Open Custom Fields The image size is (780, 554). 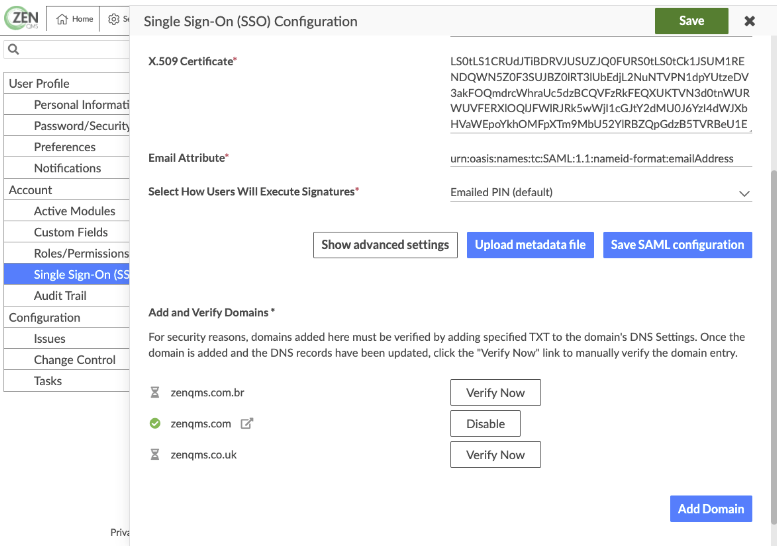coord(67,232)
